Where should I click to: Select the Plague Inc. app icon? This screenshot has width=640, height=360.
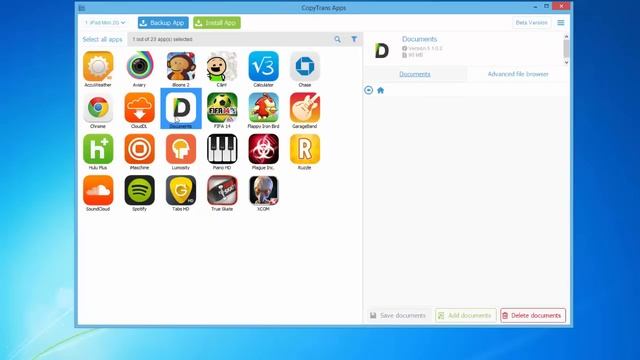264,149
